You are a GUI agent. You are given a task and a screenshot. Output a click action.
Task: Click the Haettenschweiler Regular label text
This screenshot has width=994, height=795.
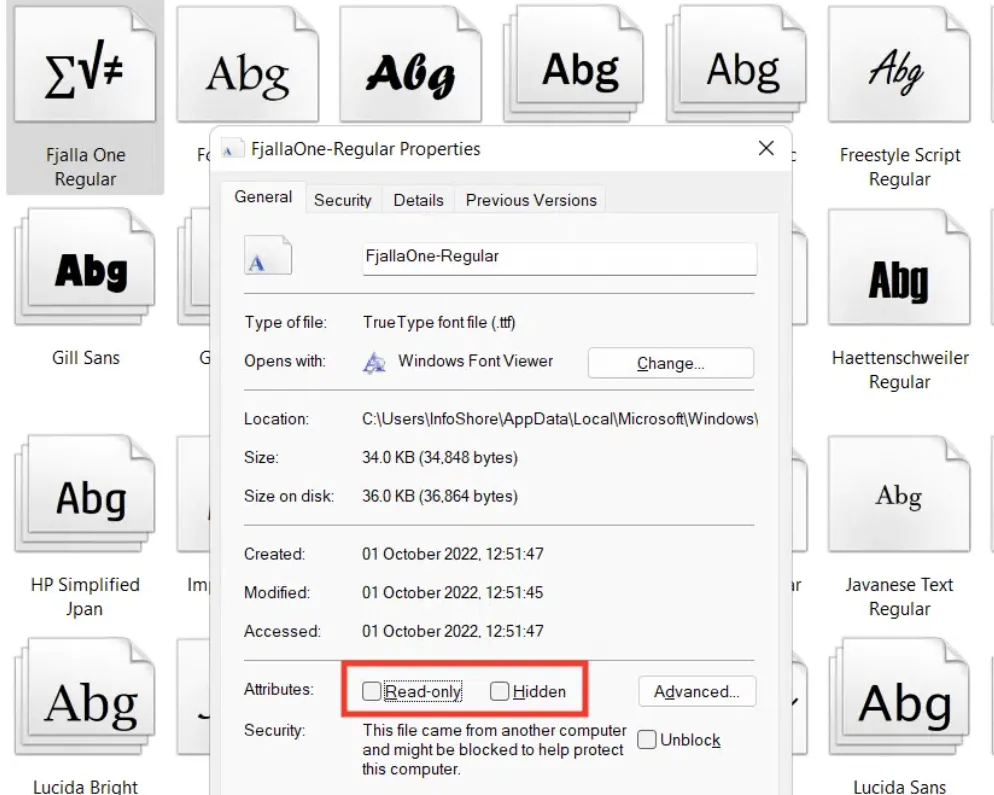tap(900, 370)
